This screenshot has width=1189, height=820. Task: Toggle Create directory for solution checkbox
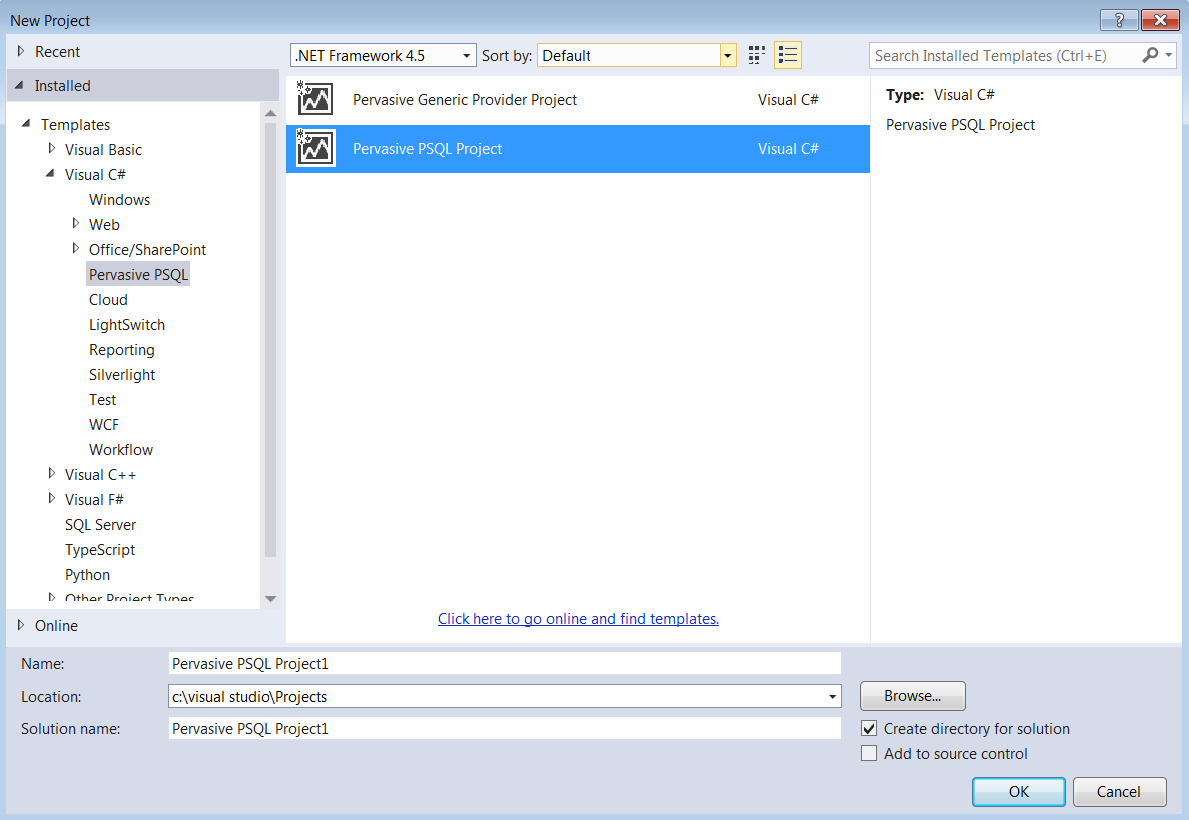click(869, 729)
